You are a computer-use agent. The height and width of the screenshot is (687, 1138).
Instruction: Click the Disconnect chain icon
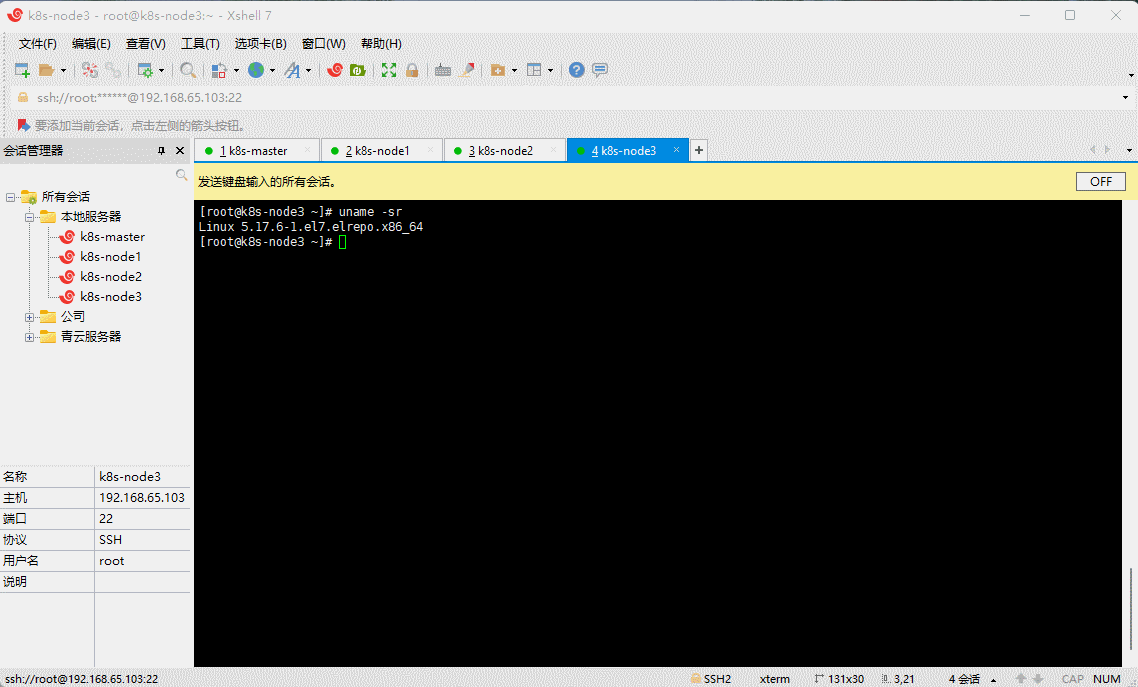point(113,70)
